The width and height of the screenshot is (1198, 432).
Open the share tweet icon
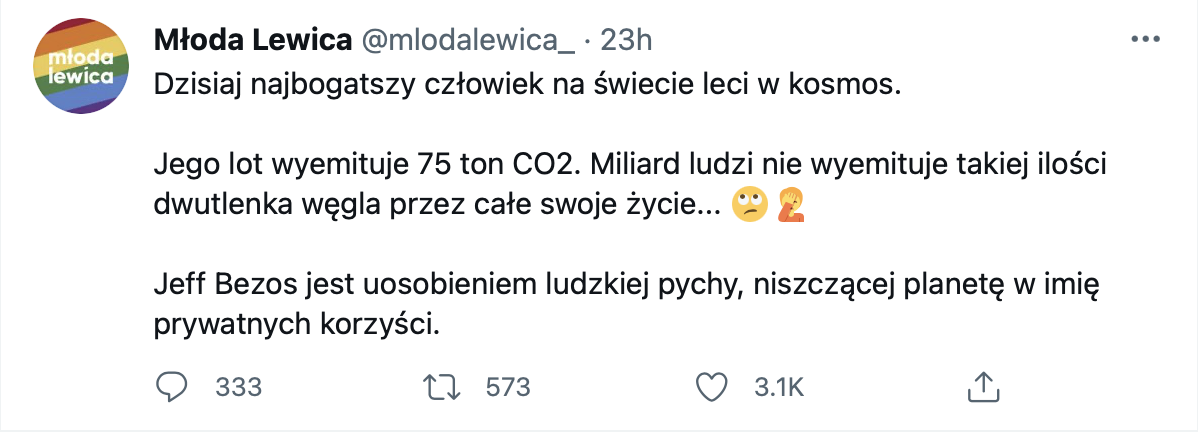pyautogui.click(x=981, y=386)
